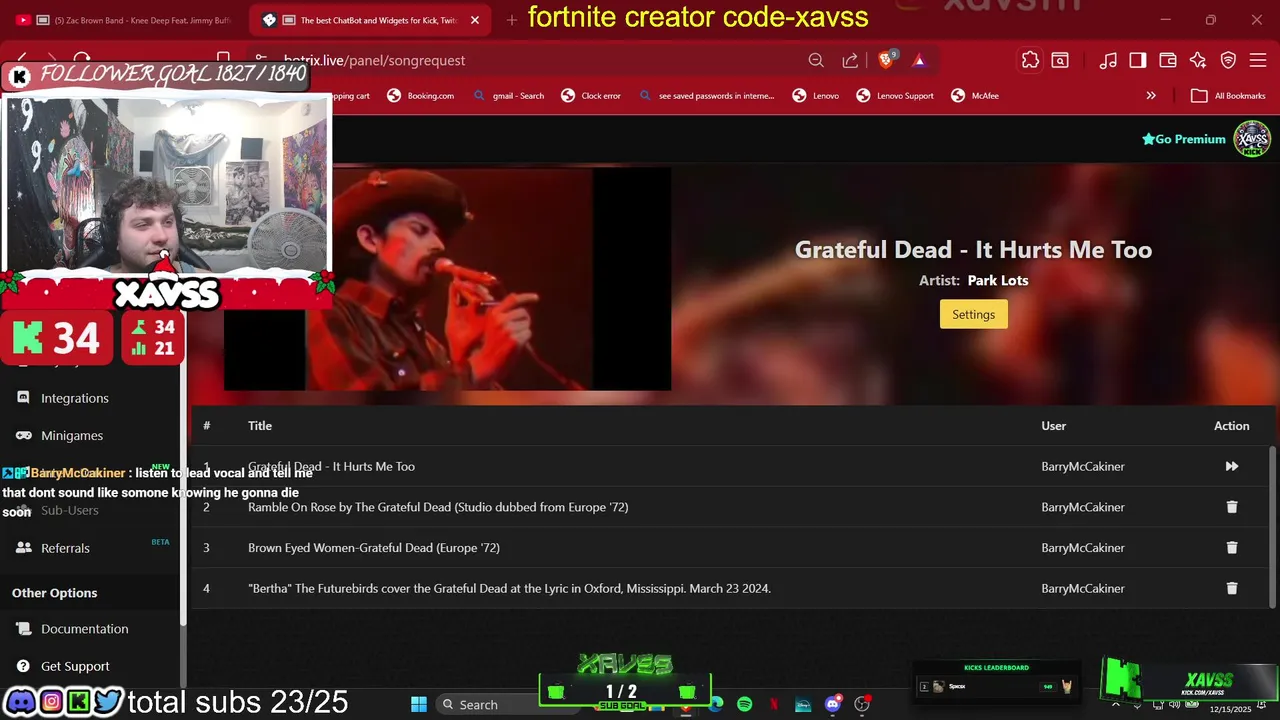This screenshot has height=720, width=1280.
Task: Click the page vertical scrollbar
Action: 1273,526
